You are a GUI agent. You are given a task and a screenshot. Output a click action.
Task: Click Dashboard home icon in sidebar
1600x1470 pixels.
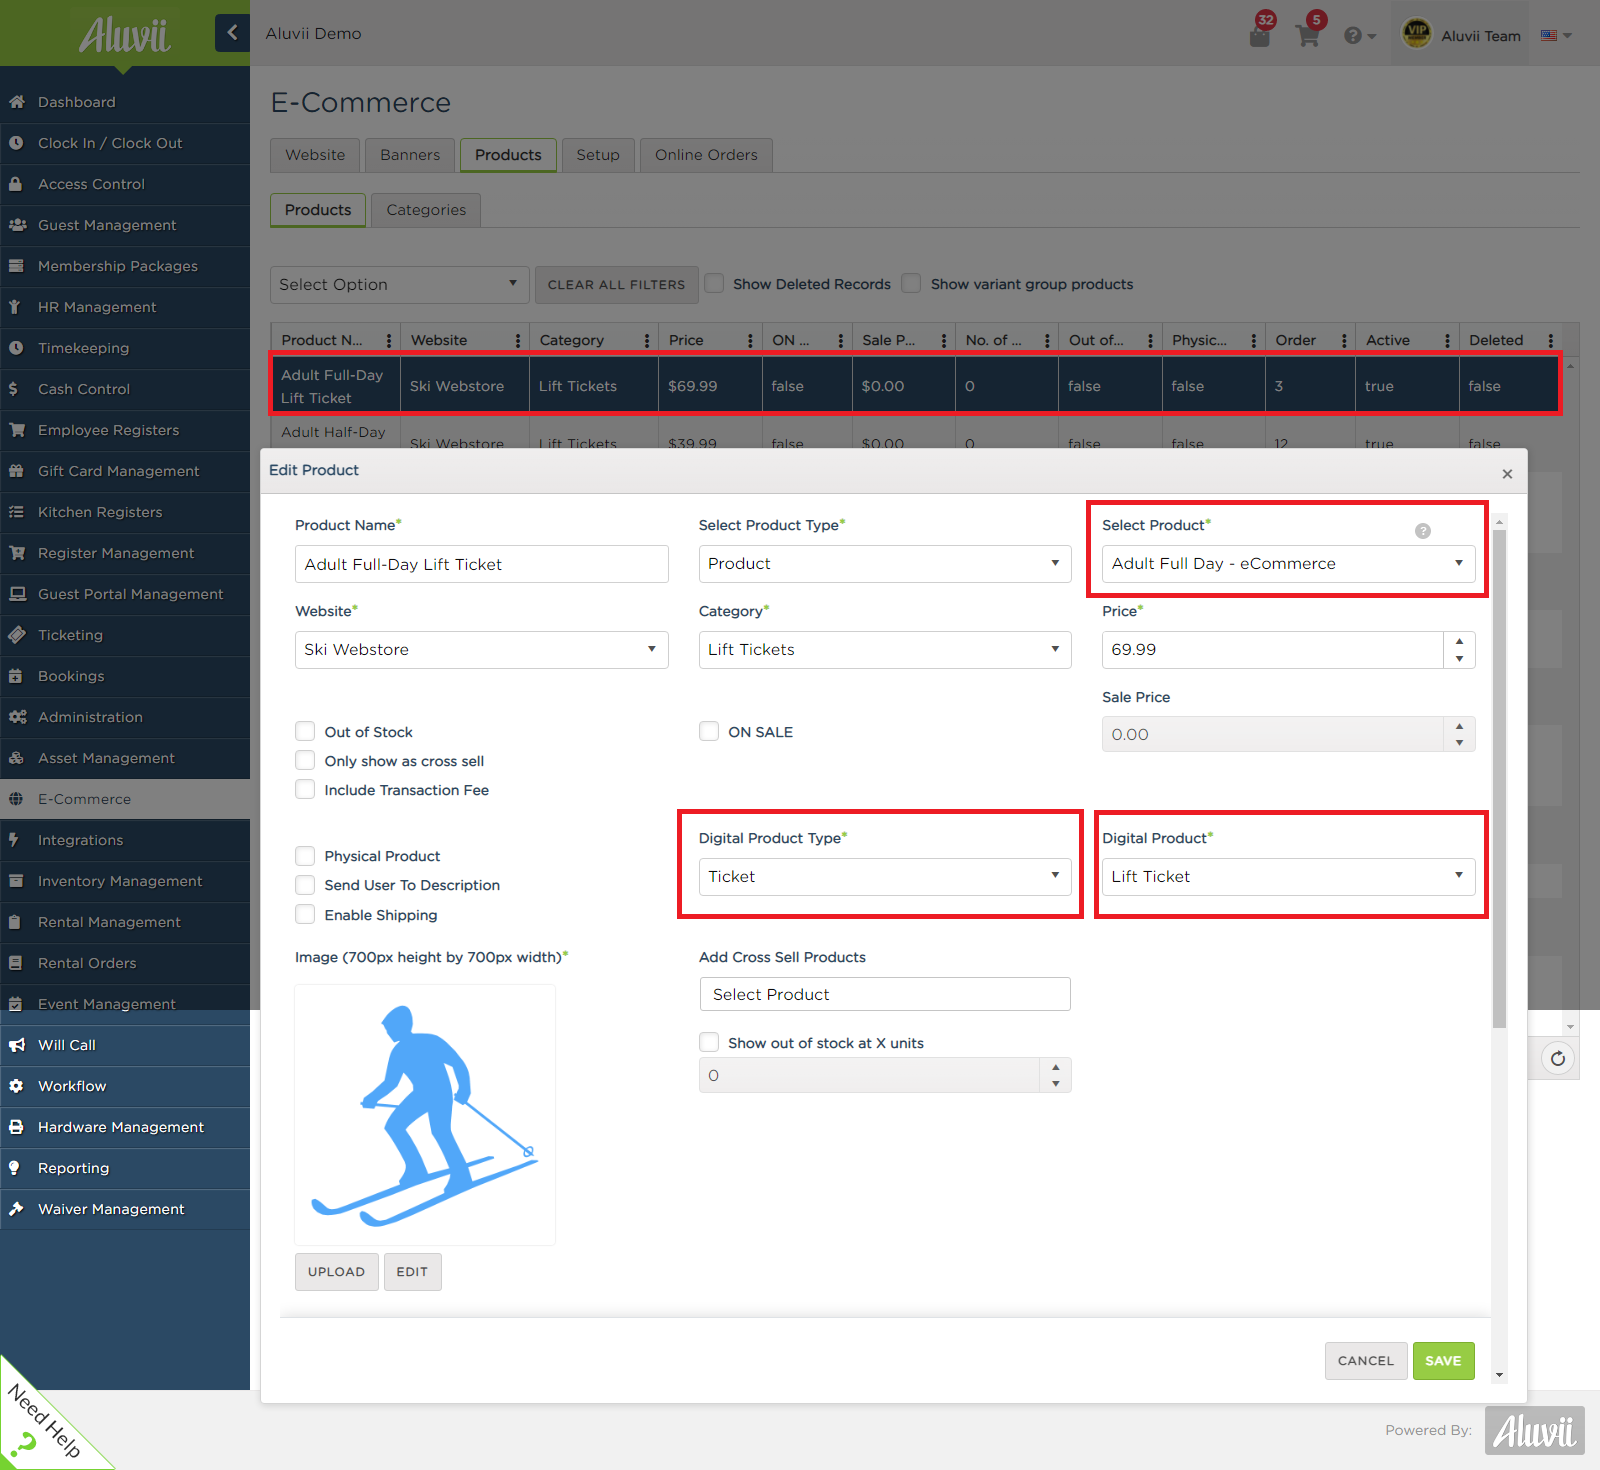click(x=16, y=102)
